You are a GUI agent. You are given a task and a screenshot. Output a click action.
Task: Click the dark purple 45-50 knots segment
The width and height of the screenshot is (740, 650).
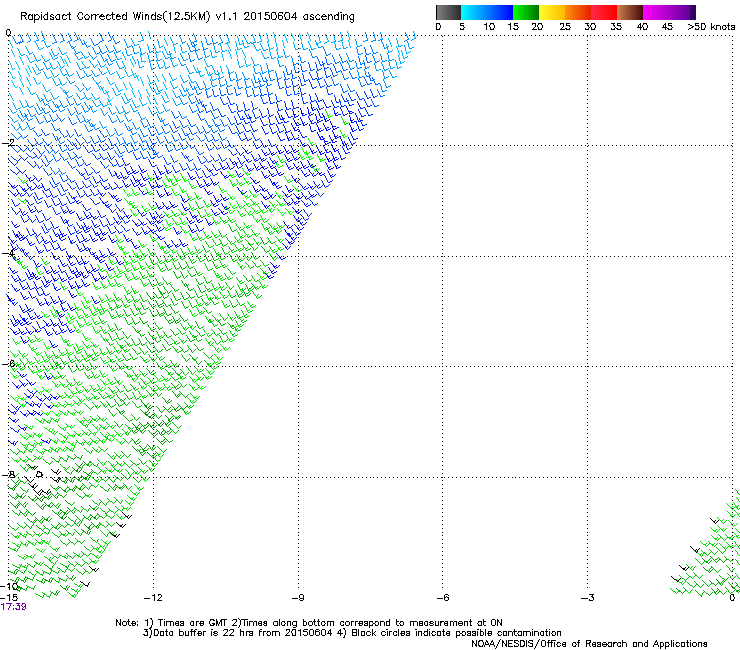pos(682,12)
